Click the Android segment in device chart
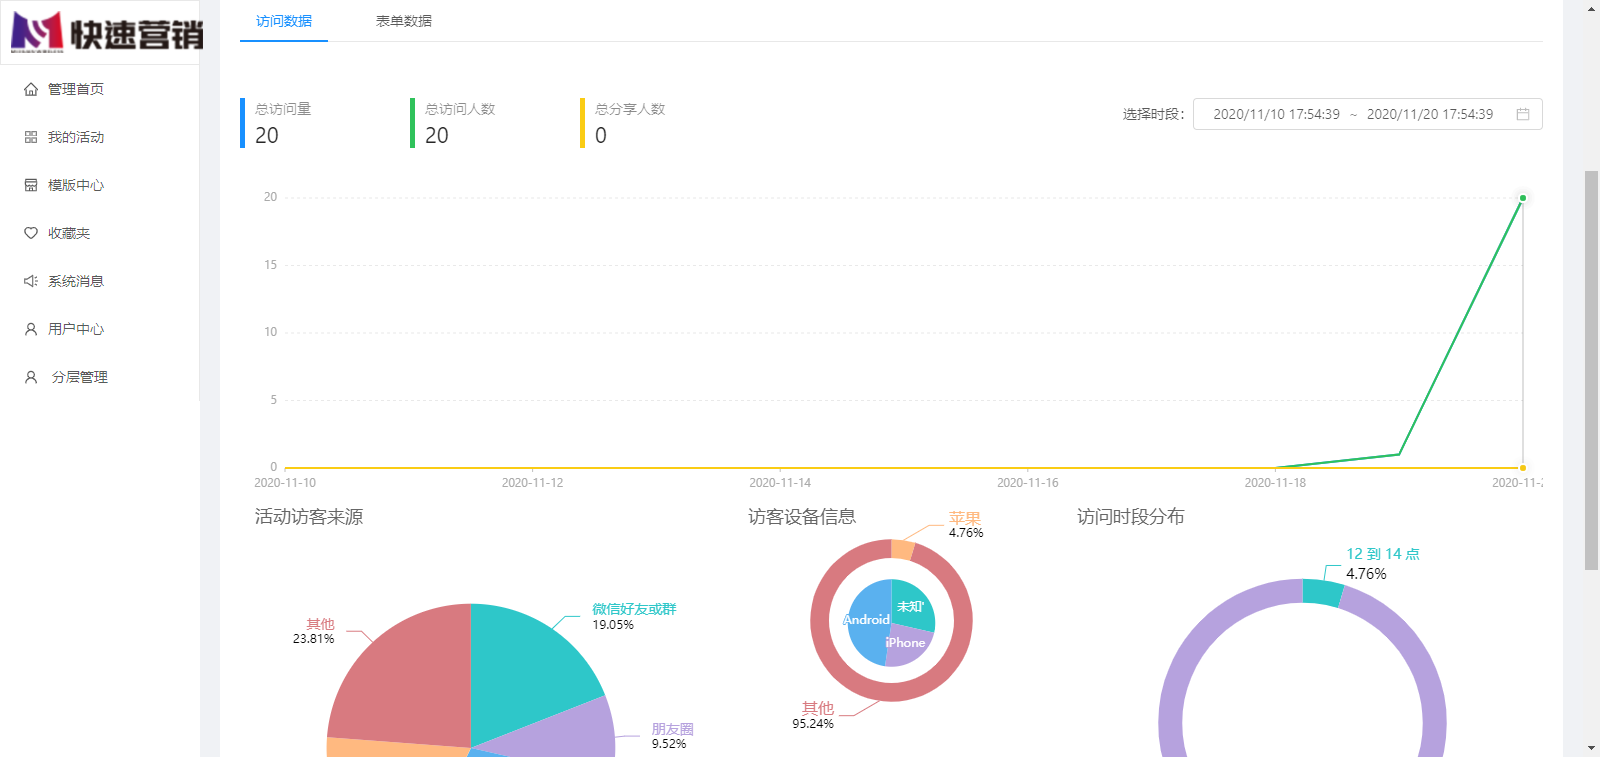This screenshot has height=757, width=1600. click(x=866, y=622)
